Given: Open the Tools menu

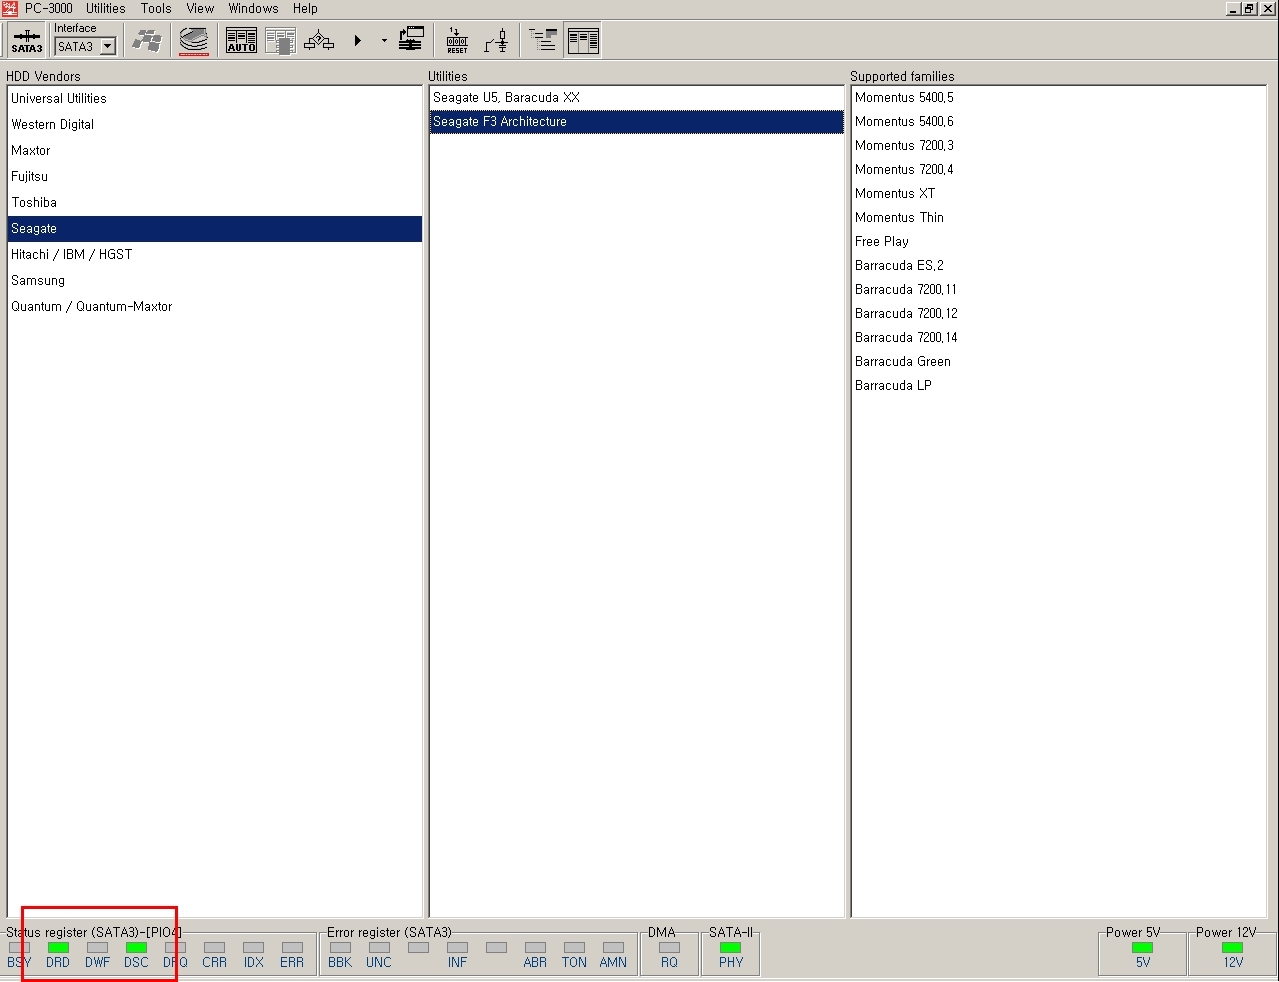Looking at the screenshot, I should coord(156,8).
